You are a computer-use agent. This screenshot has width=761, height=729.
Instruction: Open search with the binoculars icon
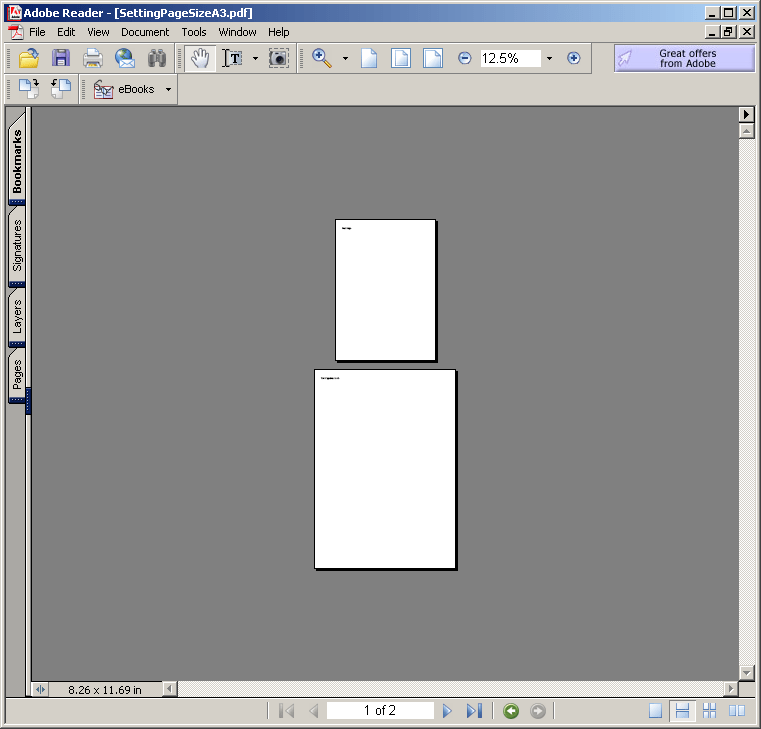157,58
